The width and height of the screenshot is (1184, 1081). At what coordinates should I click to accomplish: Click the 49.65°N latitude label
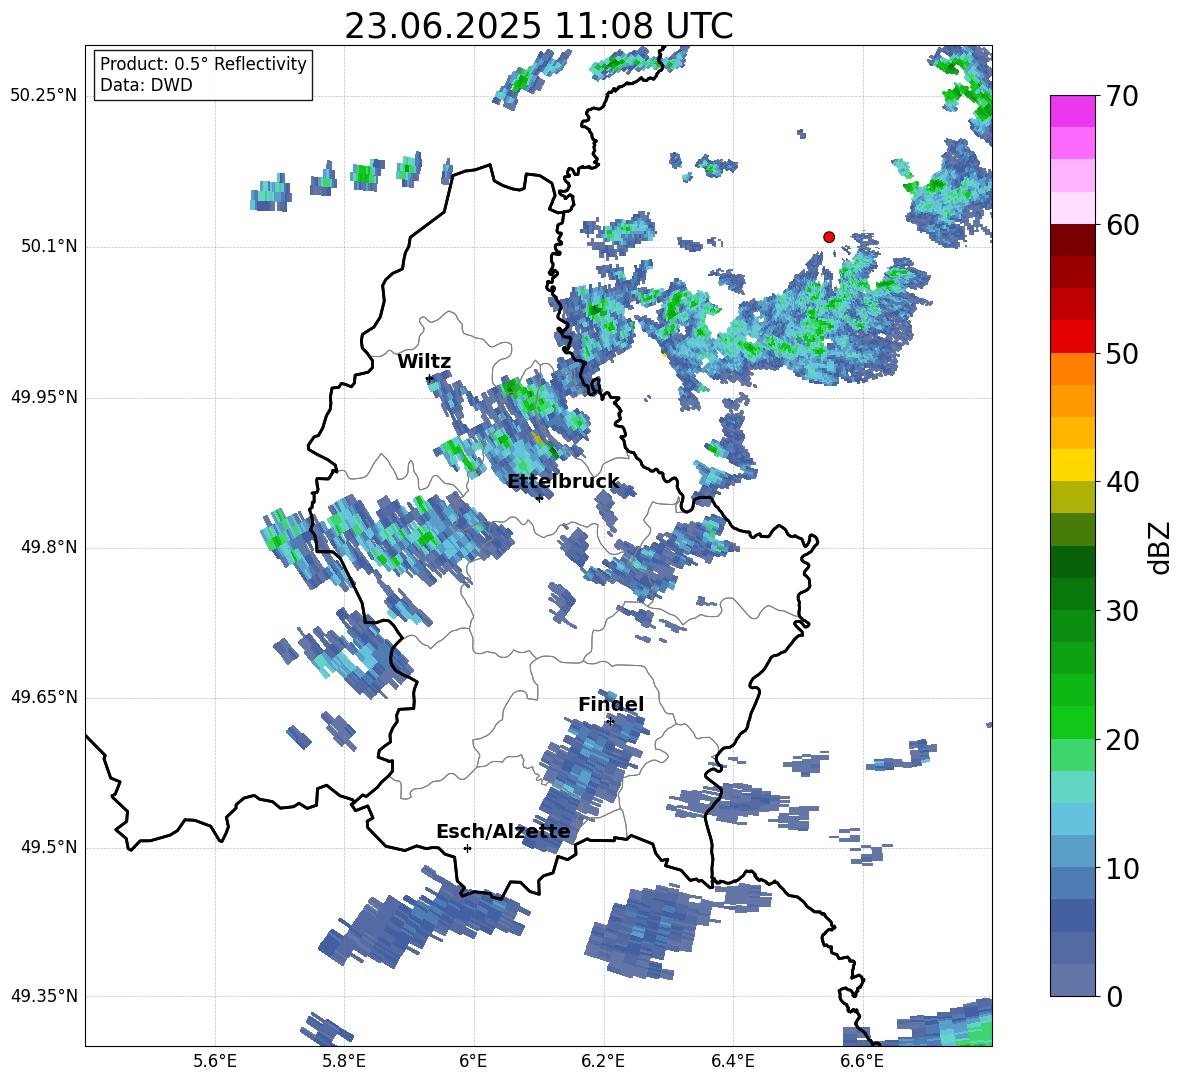click(44, 697)
